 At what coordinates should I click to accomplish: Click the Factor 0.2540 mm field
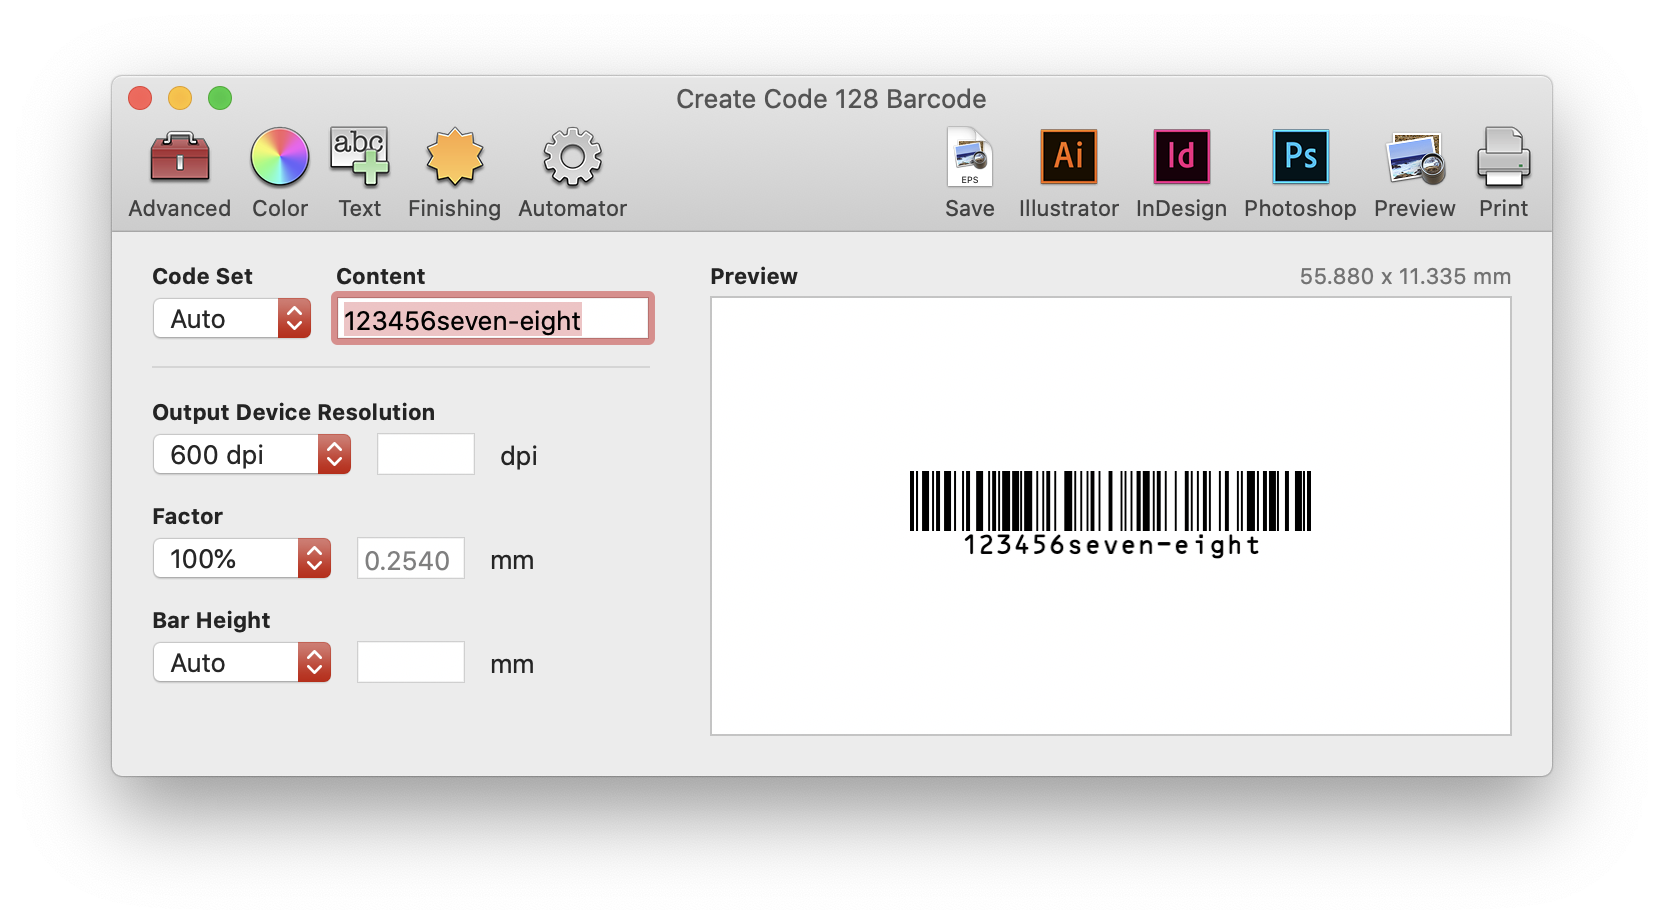411,560
